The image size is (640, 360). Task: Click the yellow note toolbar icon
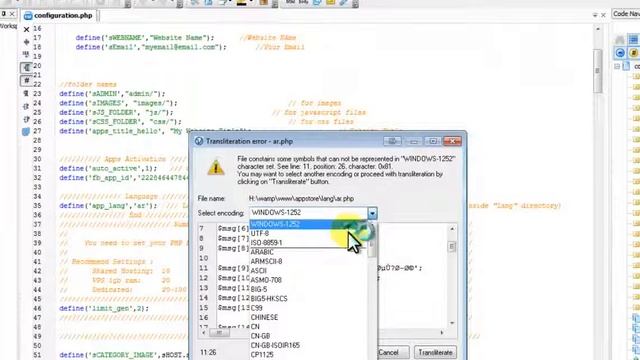331,3
